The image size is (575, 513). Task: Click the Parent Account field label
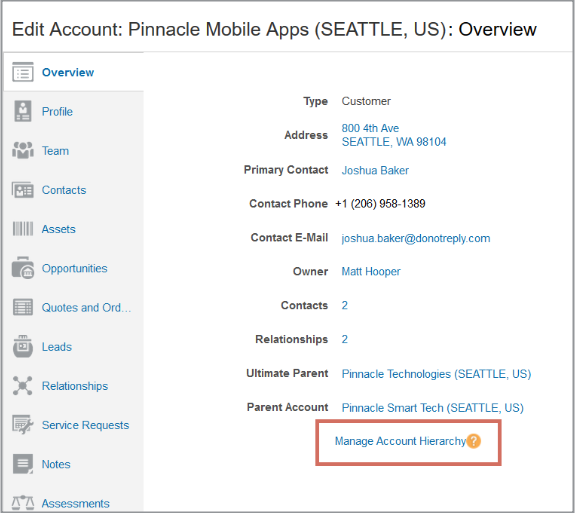(288, 407)
